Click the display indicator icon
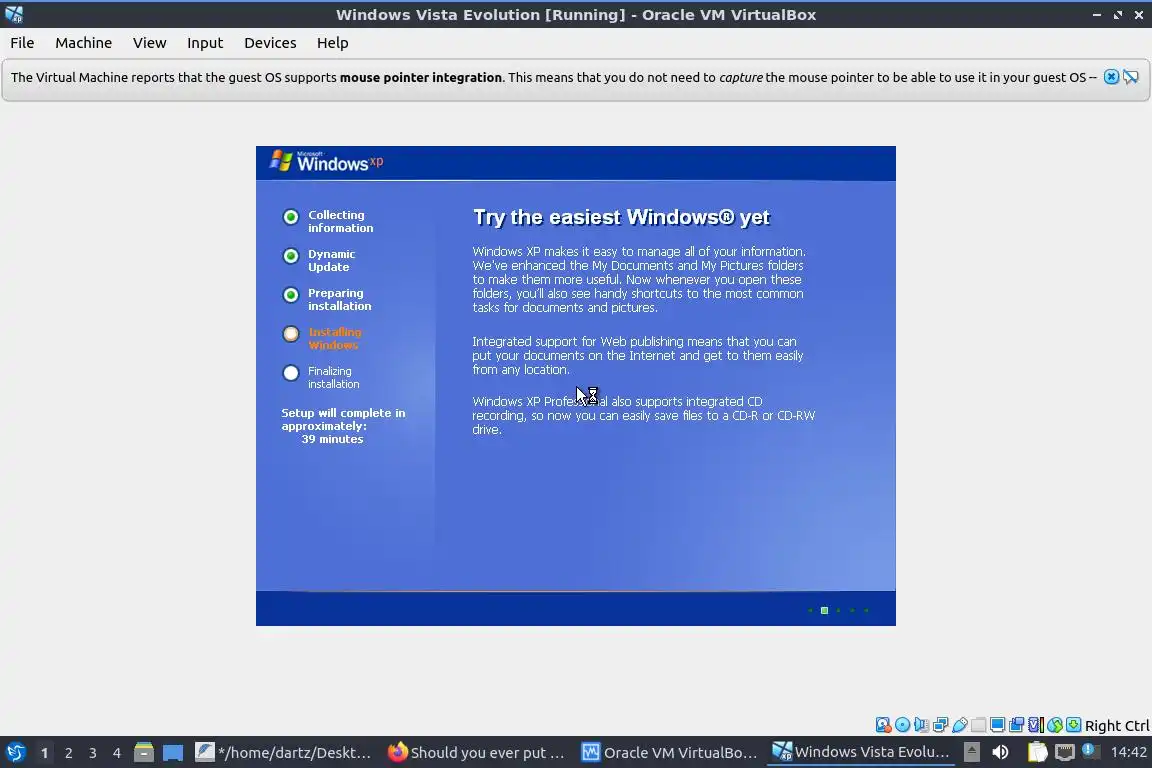 click(997, 725)
